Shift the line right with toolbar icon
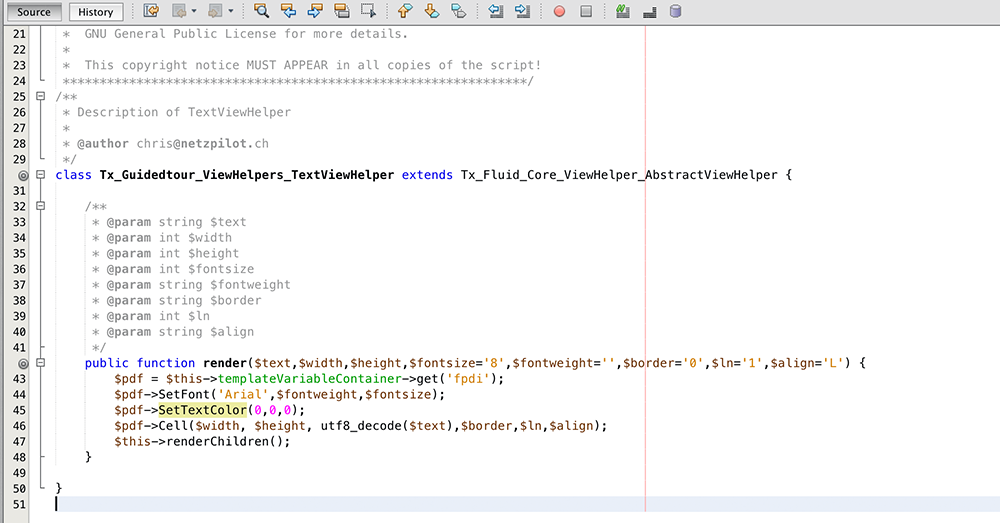Viewport: 1000px width, 523px height. [523, 12]
